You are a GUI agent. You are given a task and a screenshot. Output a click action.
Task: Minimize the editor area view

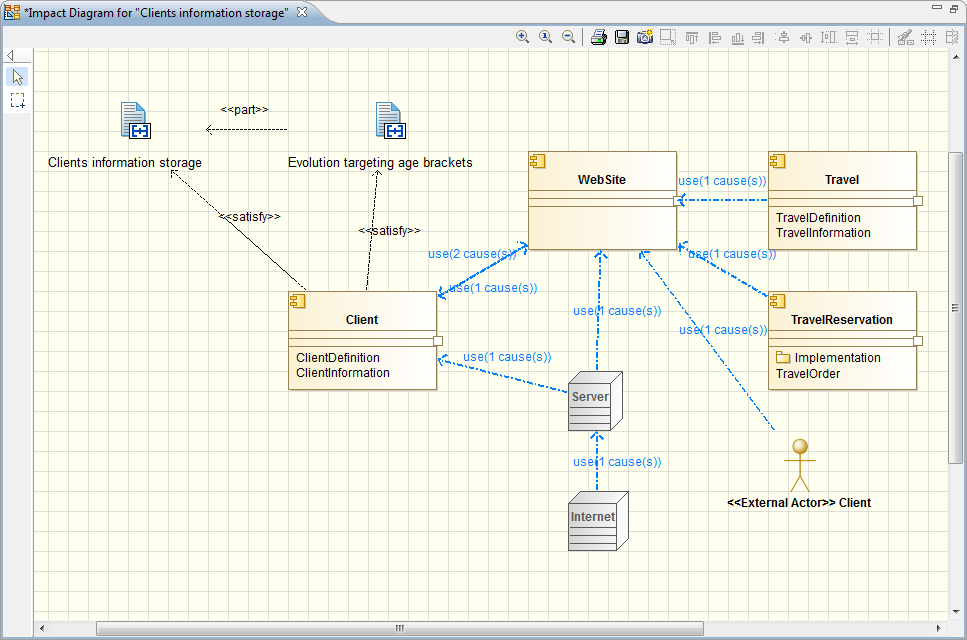(x=937, y=7)
